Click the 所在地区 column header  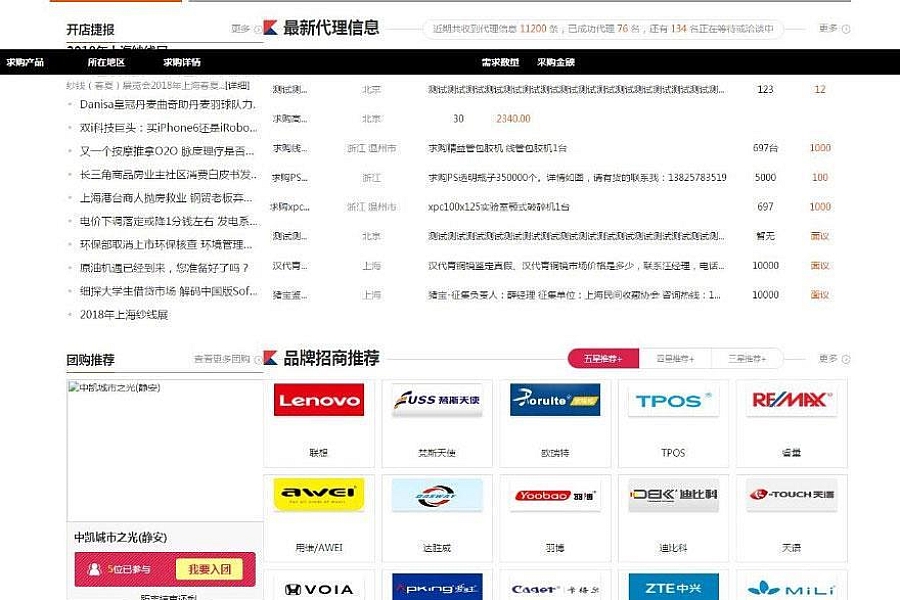point(106,62)
